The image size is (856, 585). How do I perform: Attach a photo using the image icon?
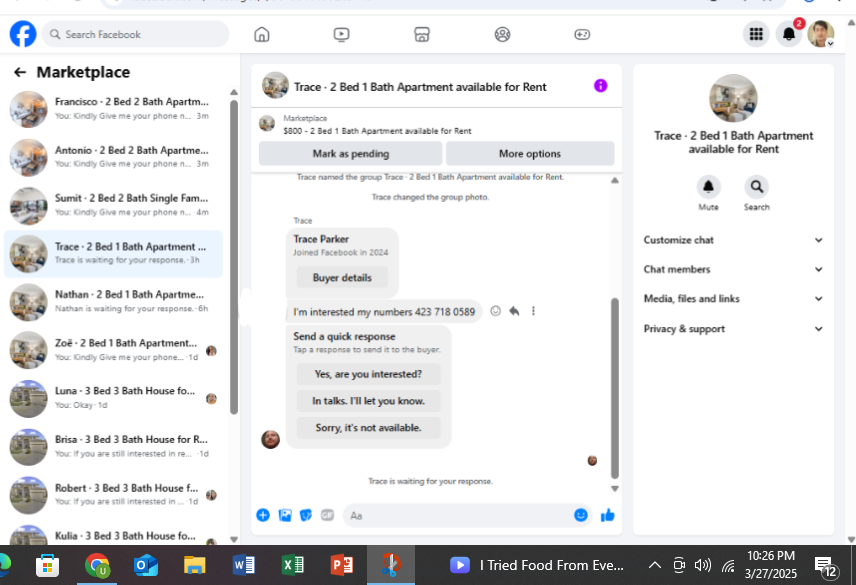point(285,515)
